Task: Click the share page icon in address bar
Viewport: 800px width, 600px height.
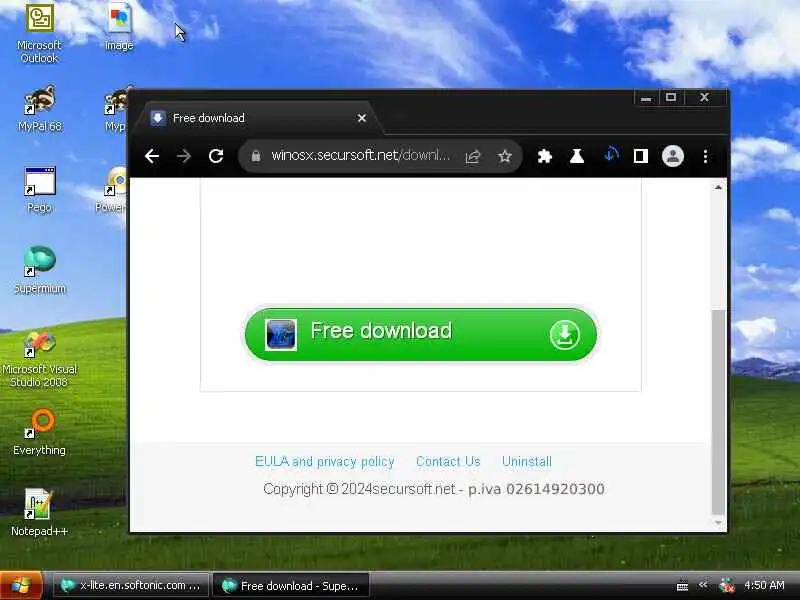Action: pos(473,156)
